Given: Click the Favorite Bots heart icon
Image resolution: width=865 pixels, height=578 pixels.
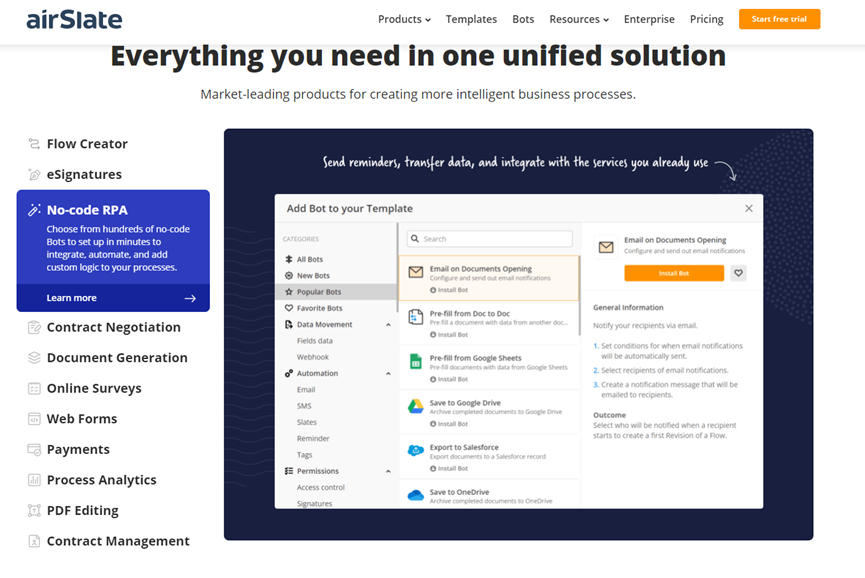Looking at the screenshot, I should [289, 308].
